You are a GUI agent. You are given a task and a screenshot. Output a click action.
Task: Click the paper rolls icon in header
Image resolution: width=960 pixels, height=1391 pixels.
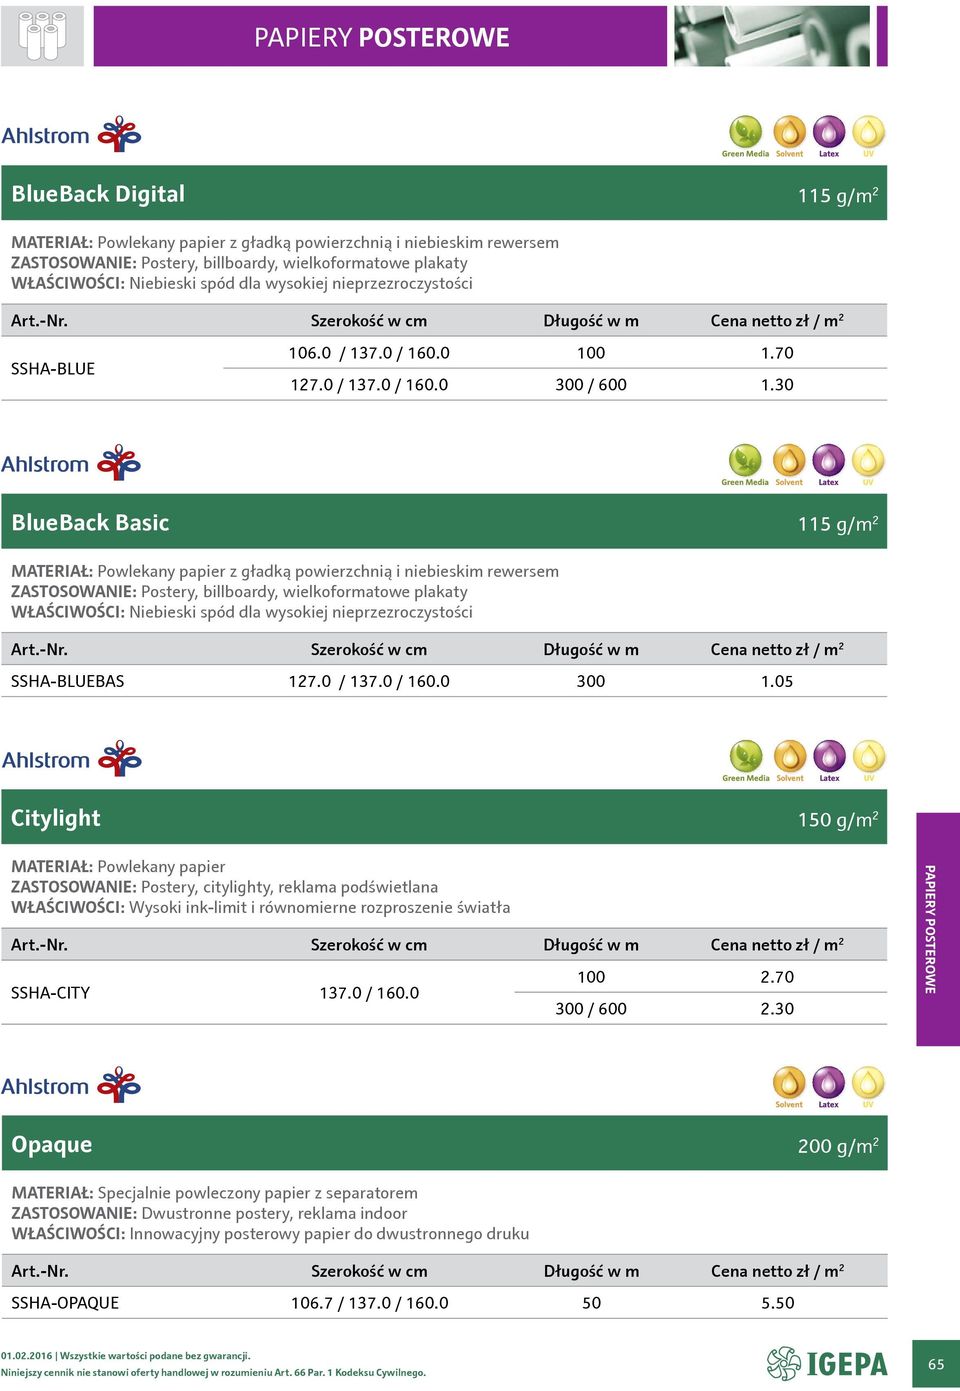pos(42,37)
